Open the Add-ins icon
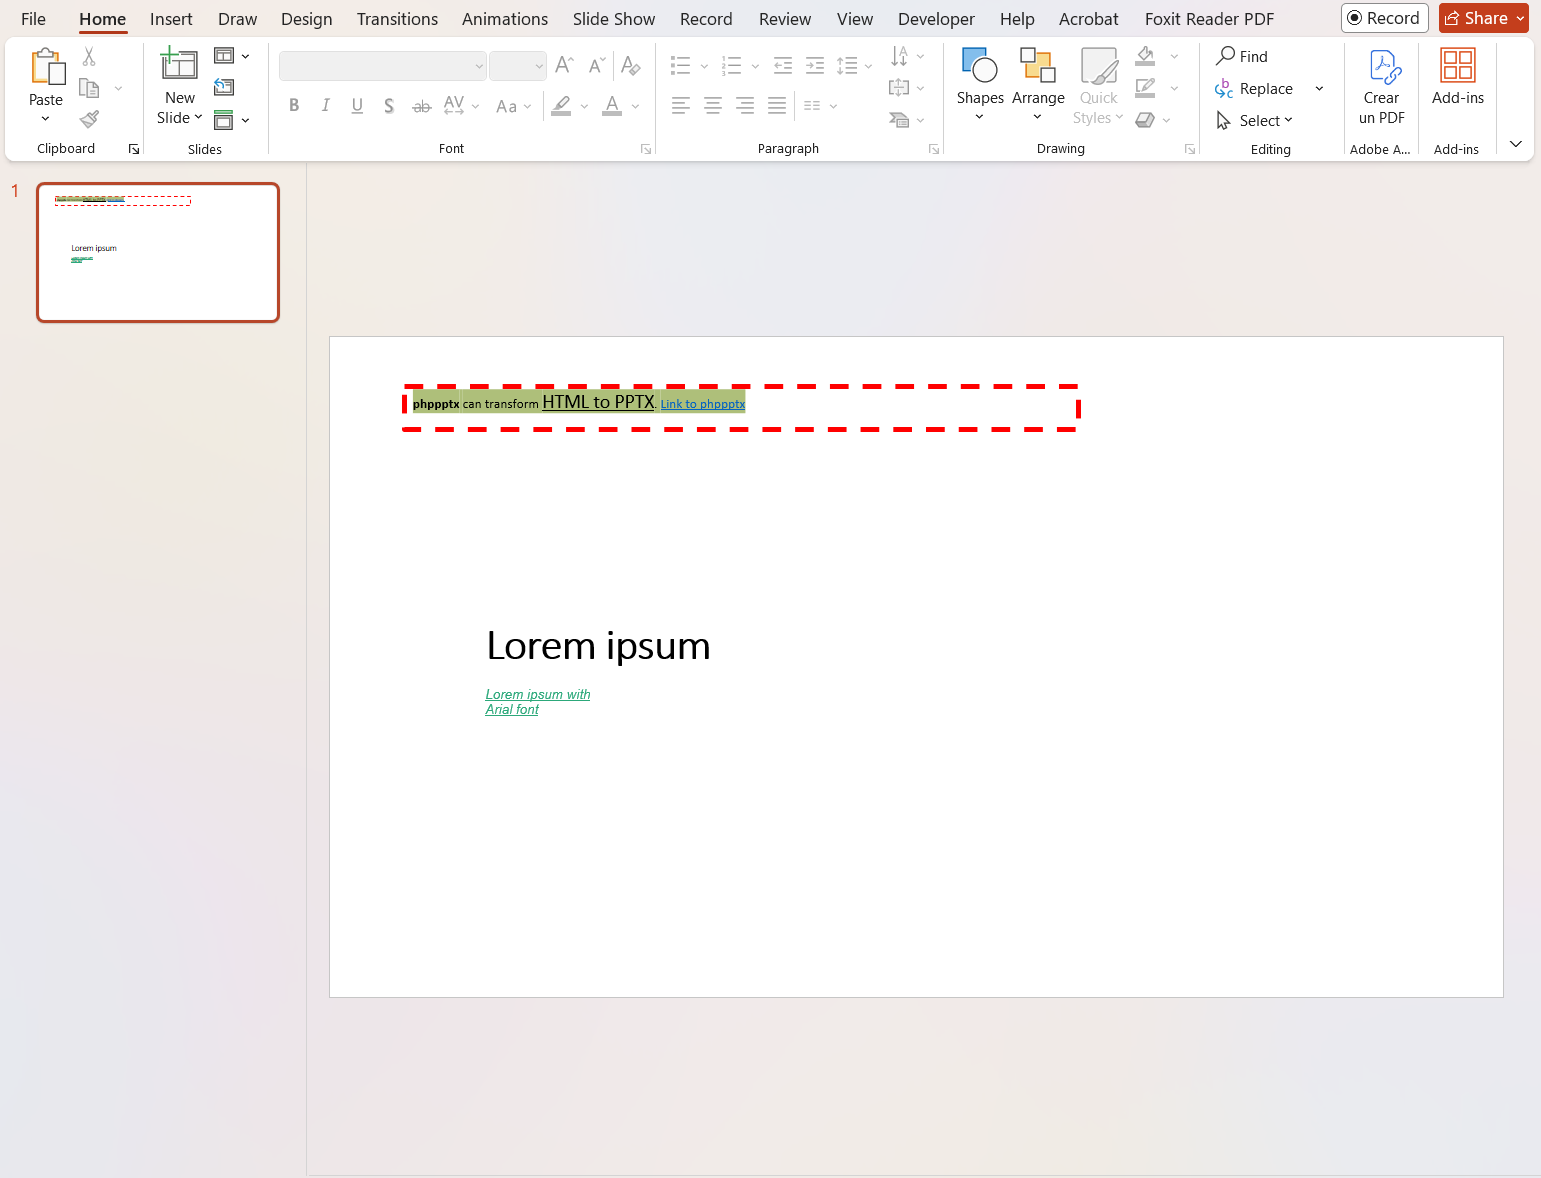 coord(1457,67)
